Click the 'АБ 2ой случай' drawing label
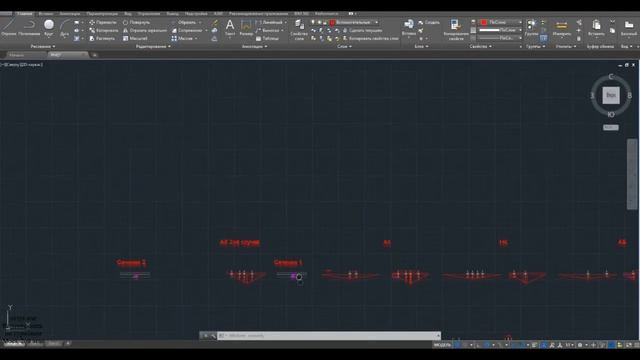 click(x=240, y=242)
